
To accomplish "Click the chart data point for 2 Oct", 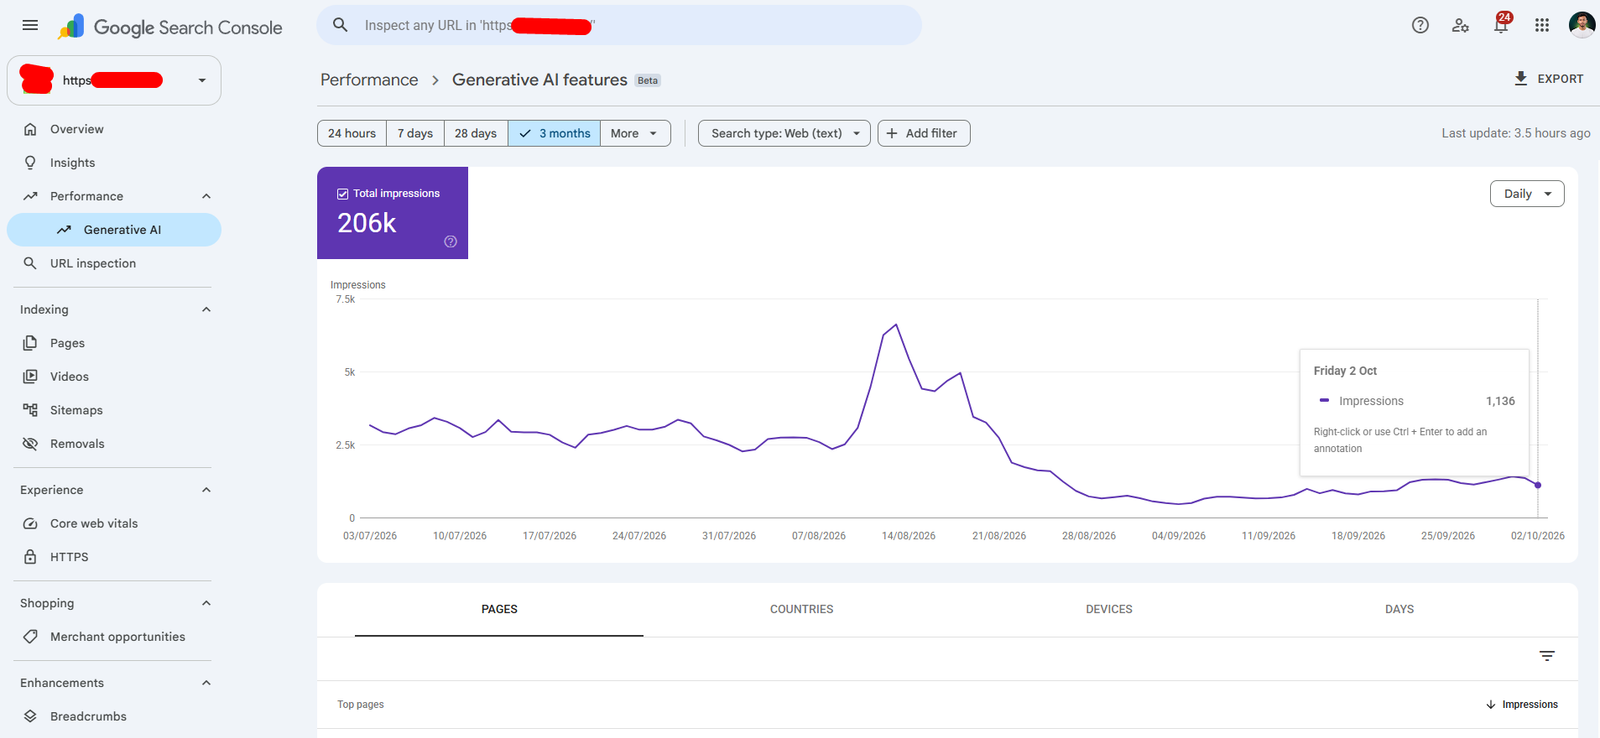I will tap(1538, 485).
